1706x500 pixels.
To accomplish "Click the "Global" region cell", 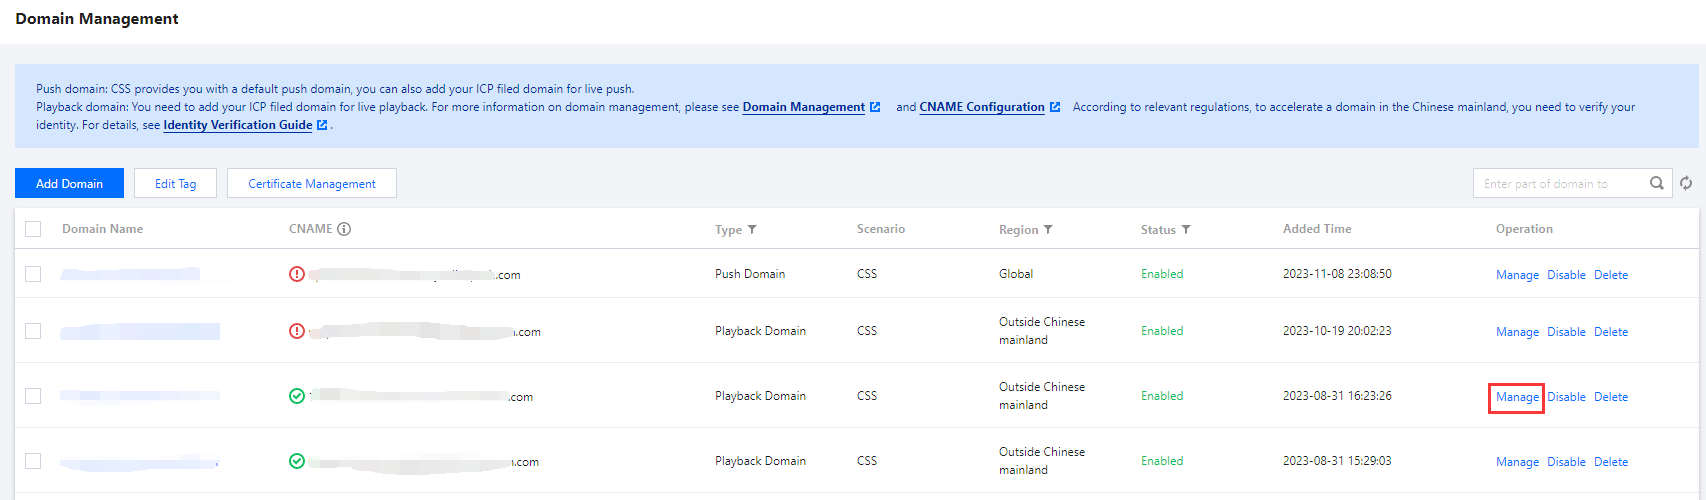I will [1016, 274].
